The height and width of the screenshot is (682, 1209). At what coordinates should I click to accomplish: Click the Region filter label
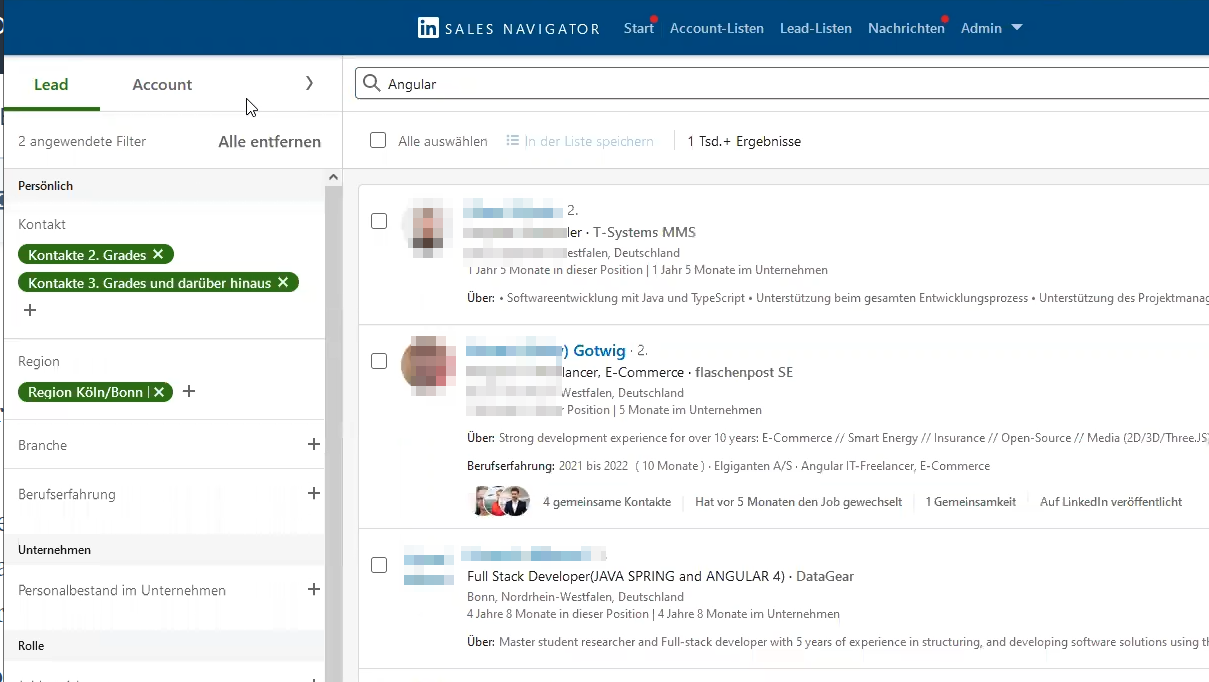[x=39, y=361]
